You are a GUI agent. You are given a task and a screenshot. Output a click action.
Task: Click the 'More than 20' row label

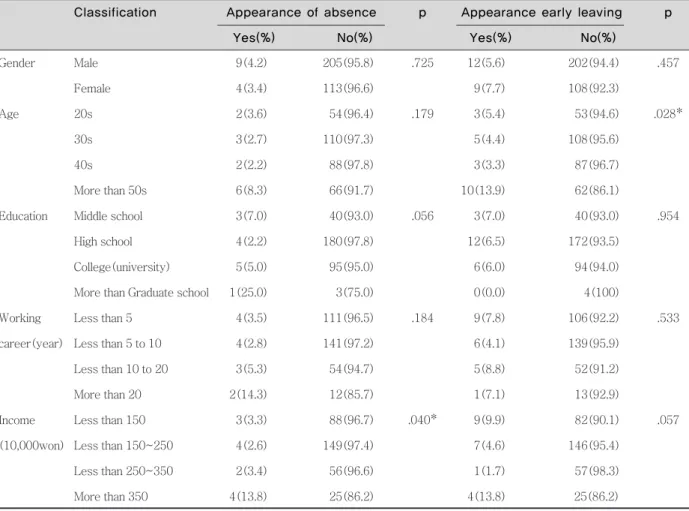[108, 394]
